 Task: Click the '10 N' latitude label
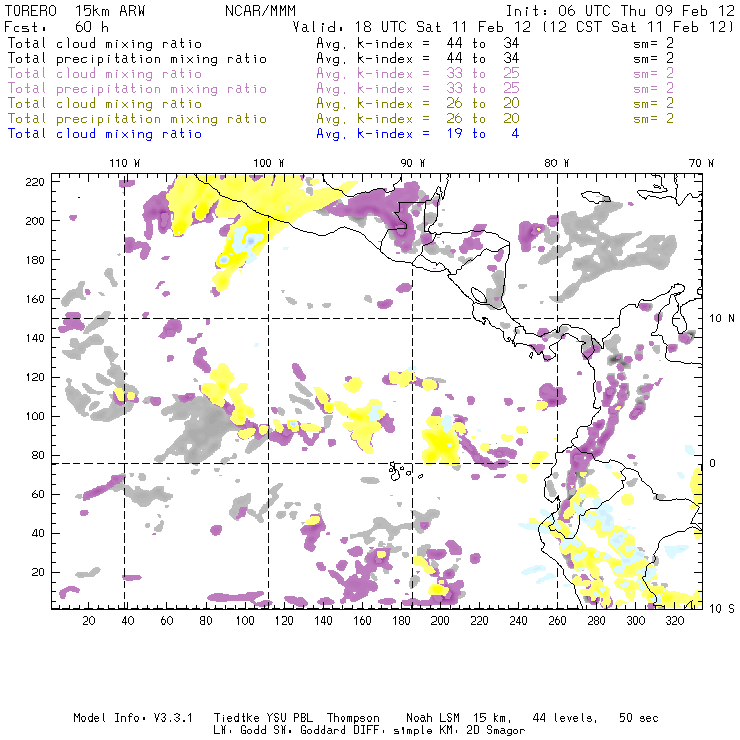[722, 319]
